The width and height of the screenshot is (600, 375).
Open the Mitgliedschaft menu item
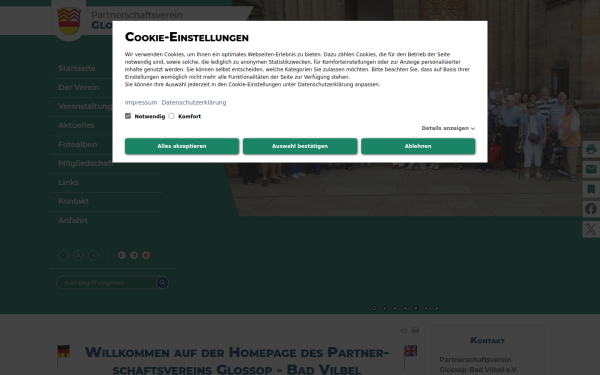click(85, 163)
